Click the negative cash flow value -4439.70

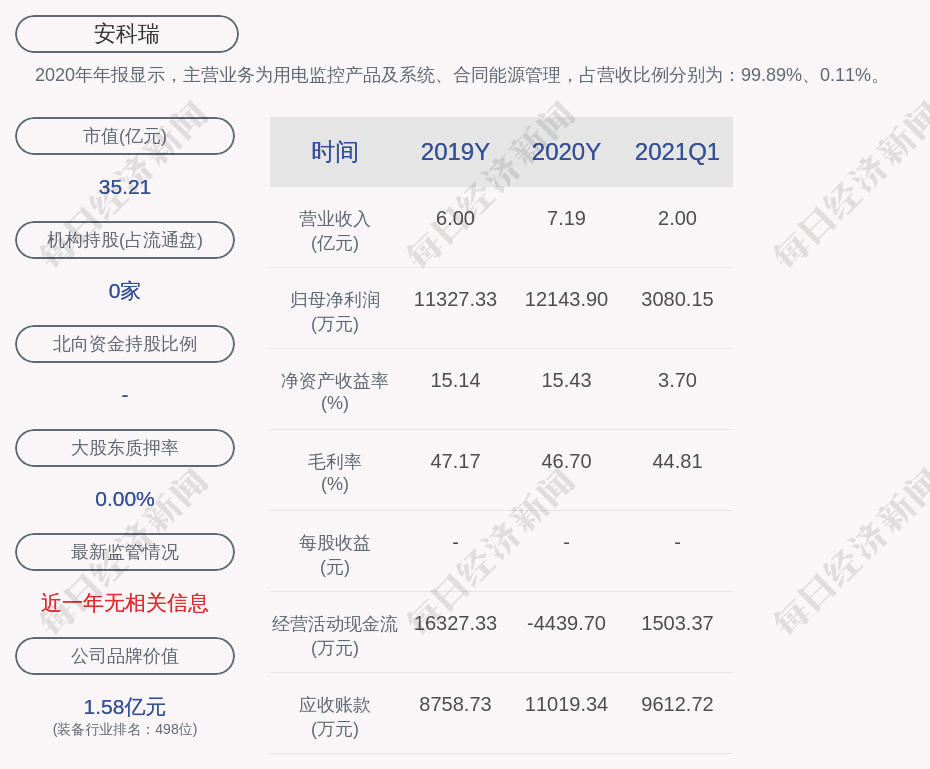coord(566,623)
